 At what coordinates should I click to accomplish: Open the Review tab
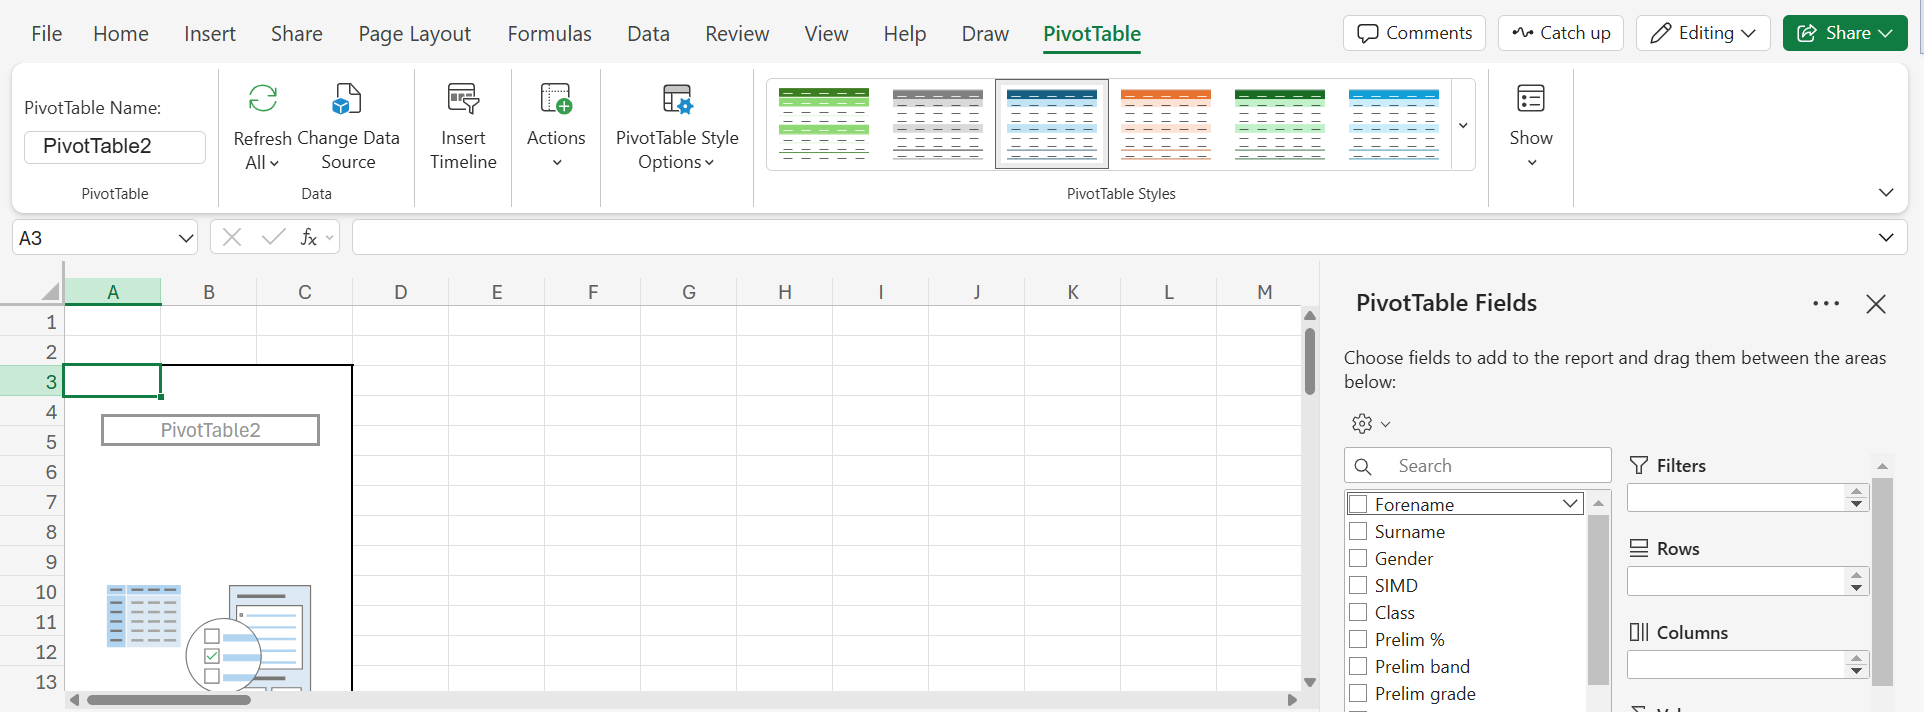tap(737, 34)
